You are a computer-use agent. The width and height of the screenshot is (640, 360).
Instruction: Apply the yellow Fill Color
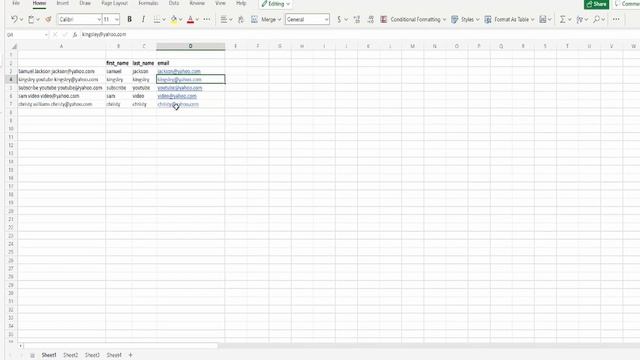point(174,19)
